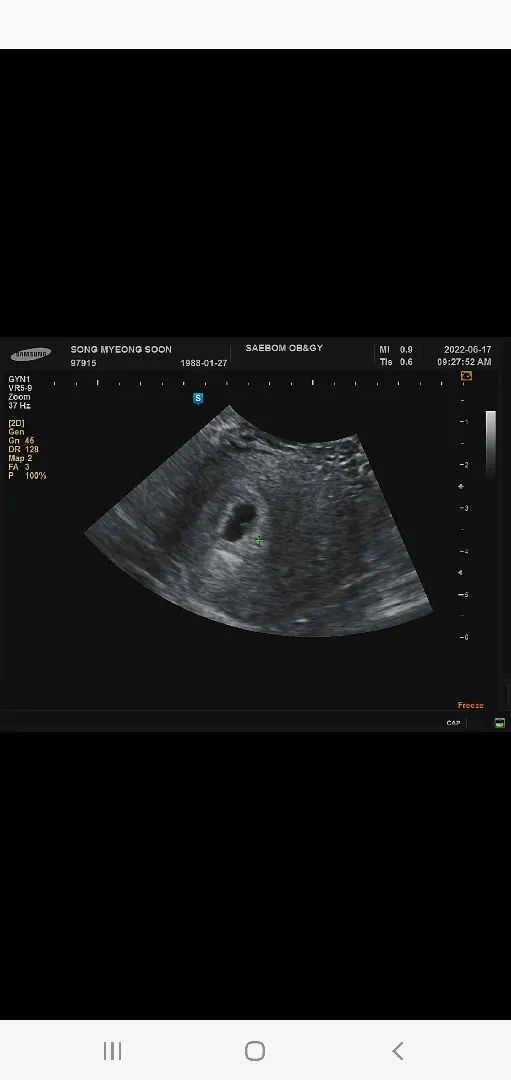The width and height of the screenshot is (511, 1080).
Task: Click the upper orange focus arrow marker
Action: pyautogui.click(x=461, y=486)
